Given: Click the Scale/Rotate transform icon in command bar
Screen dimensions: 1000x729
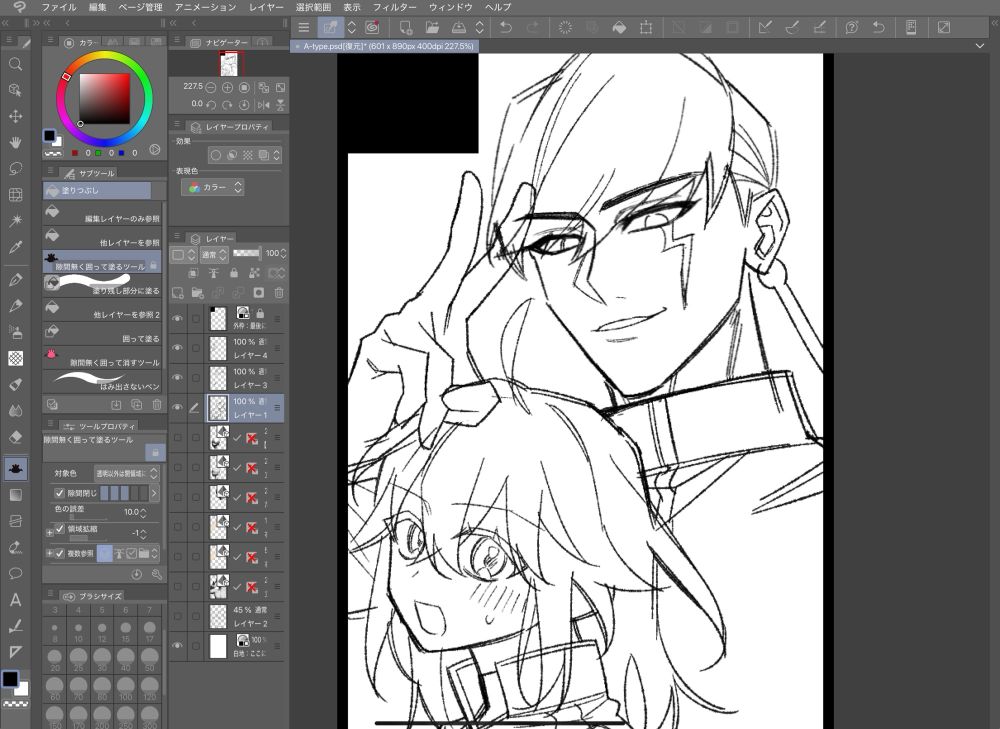Looking at the screenshot, I should 646,27.
